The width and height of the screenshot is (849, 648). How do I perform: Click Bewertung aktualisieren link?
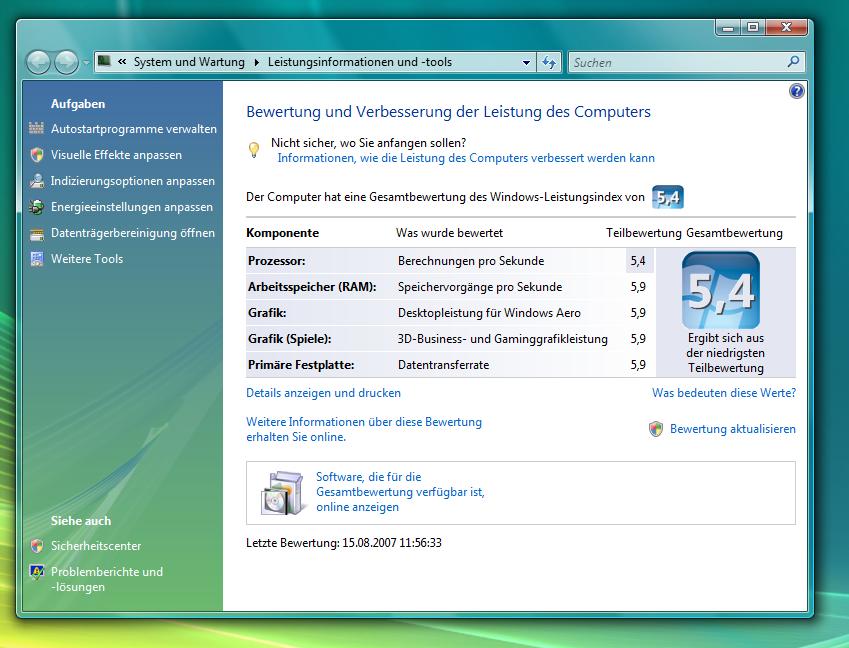coord(733,429)
